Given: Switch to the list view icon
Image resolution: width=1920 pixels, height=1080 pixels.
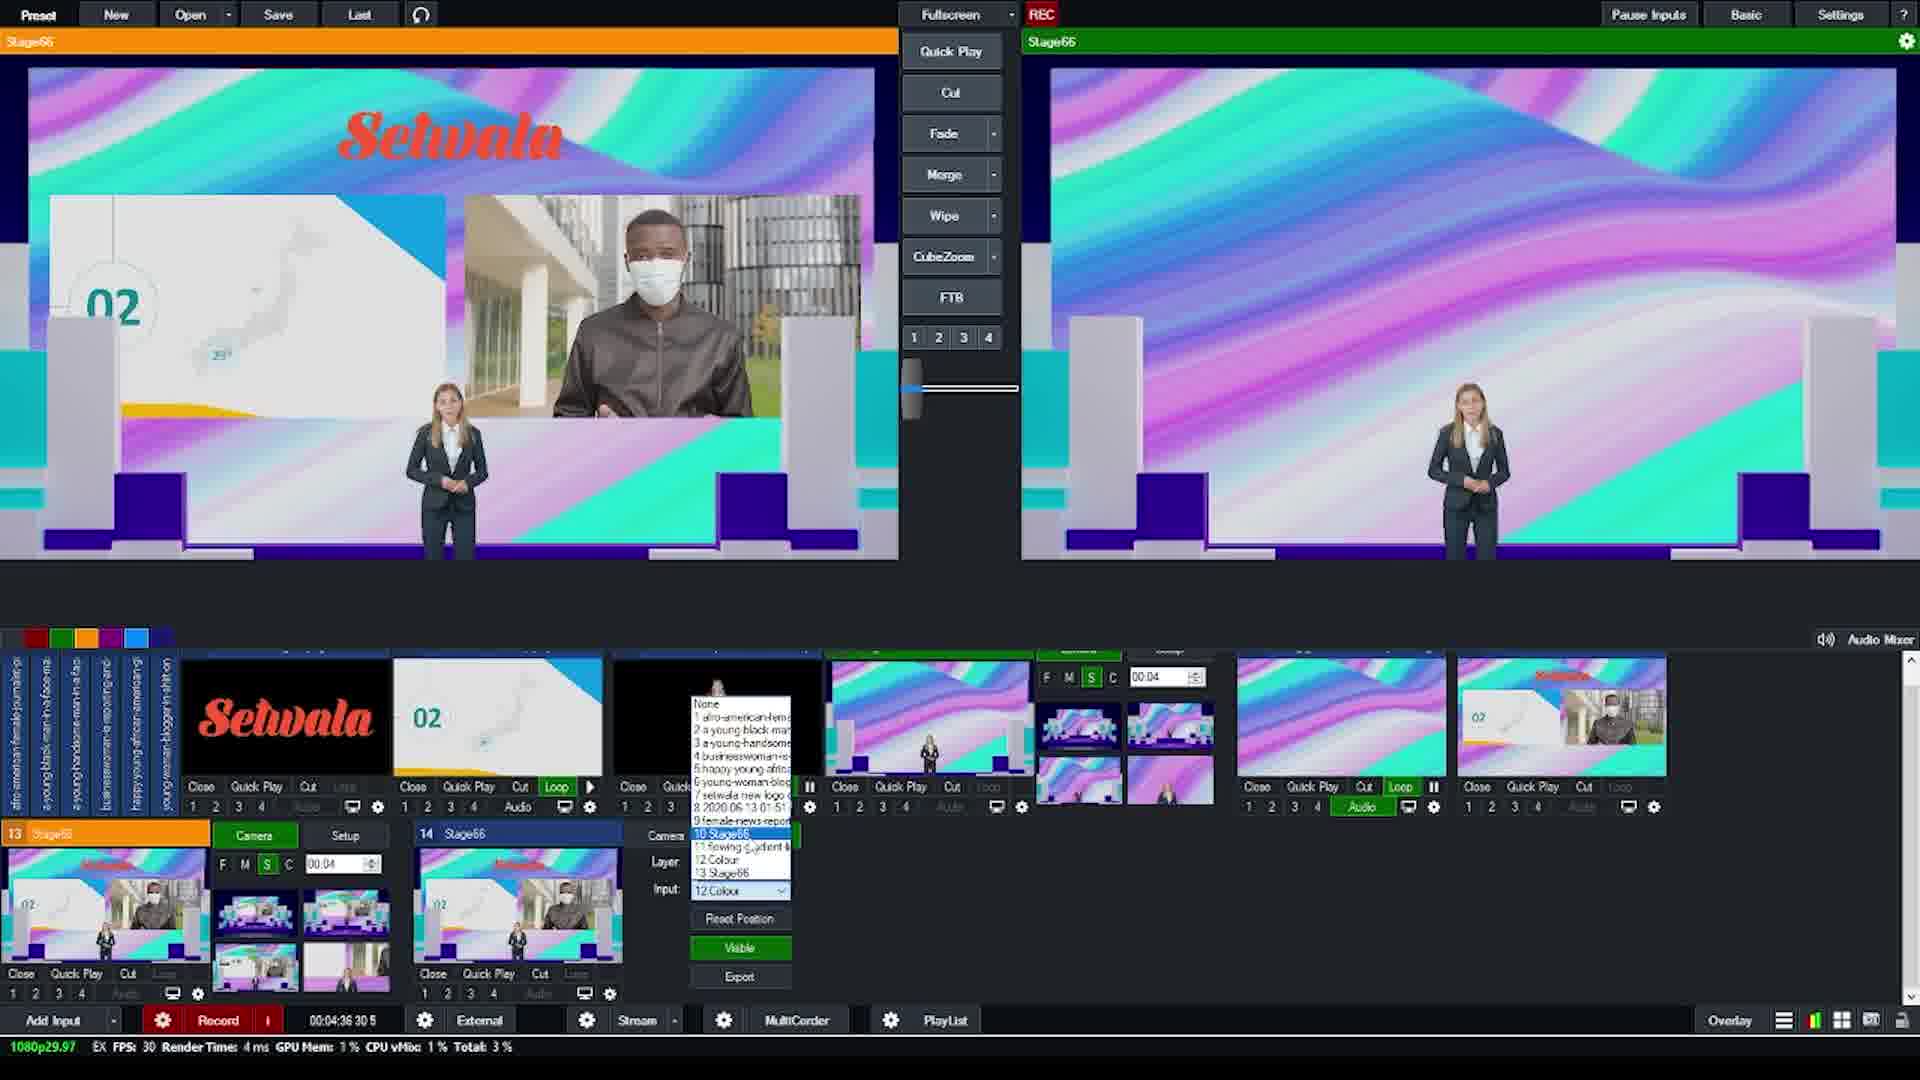Looking at the screenshot, I should tap(1784, 1020).
